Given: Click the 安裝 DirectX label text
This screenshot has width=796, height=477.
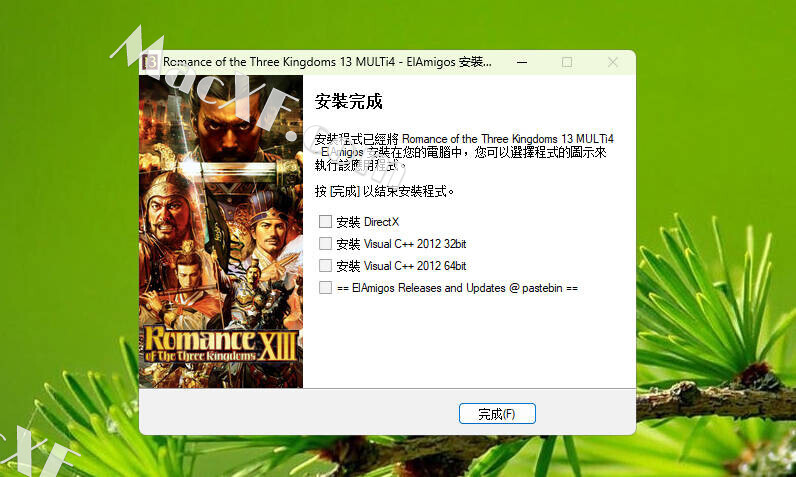Looking at the screenshot, I should 368,222.
